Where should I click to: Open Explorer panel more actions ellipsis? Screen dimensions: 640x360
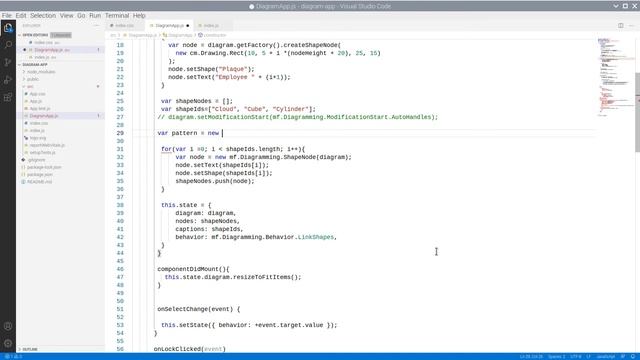(96, 25)
